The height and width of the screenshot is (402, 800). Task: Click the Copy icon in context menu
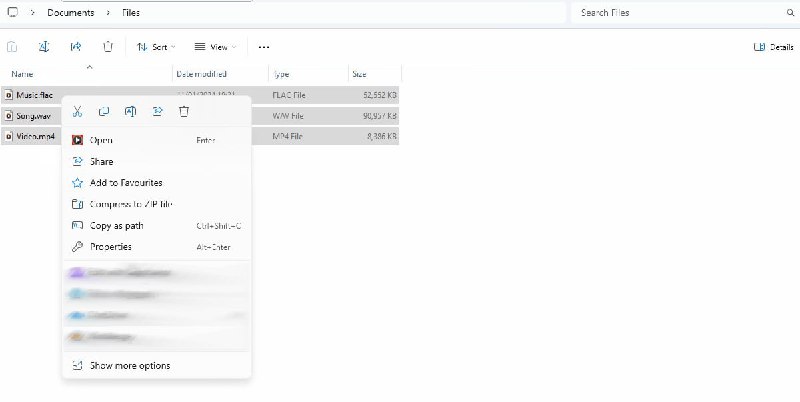[104, 112]
